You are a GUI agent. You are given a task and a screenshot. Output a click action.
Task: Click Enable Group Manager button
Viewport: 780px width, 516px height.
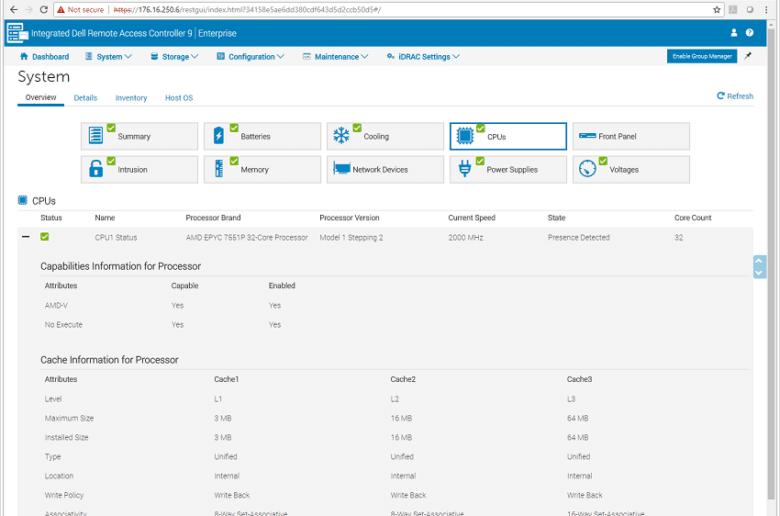[x=702, y=56]
